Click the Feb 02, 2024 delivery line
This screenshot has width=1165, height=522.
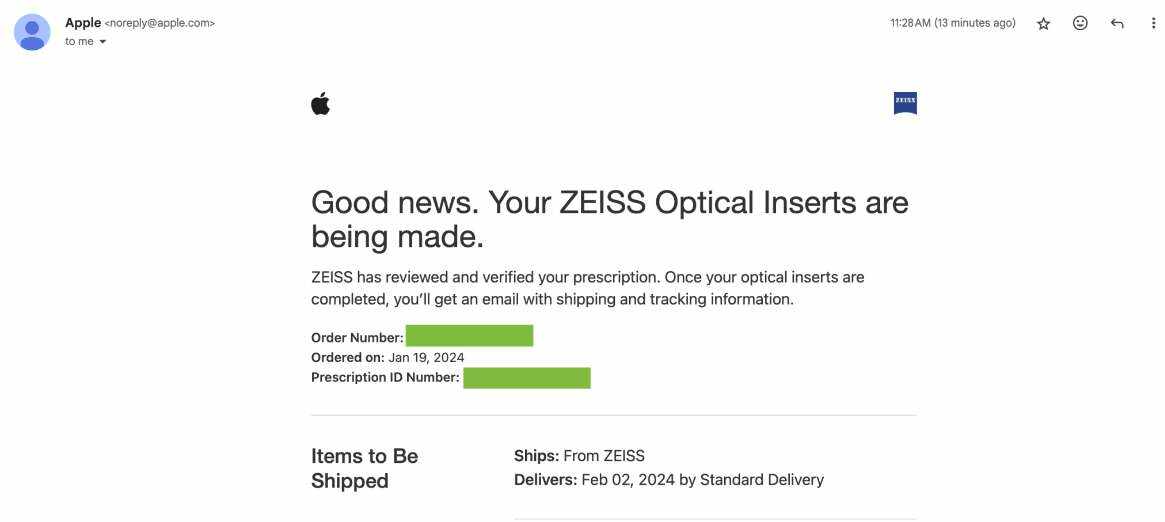668,480
